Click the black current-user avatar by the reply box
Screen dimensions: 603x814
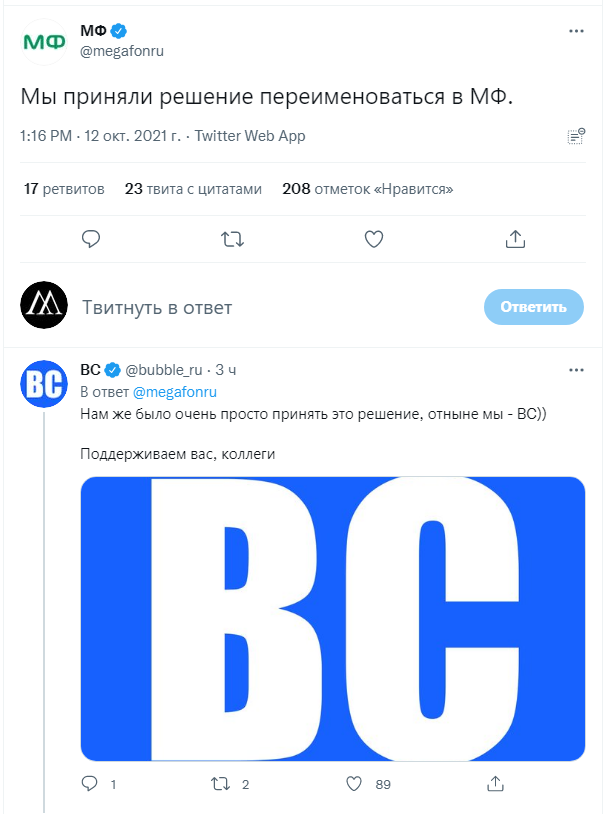(44, 306)
